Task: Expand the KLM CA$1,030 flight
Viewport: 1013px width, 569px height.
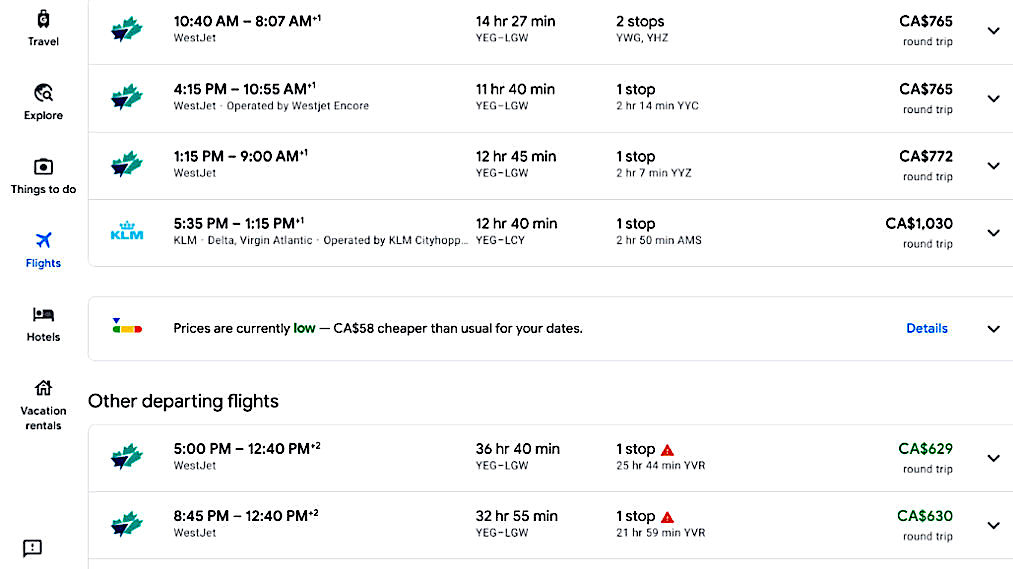Action: pyautogui.click(x=993, y=233)
